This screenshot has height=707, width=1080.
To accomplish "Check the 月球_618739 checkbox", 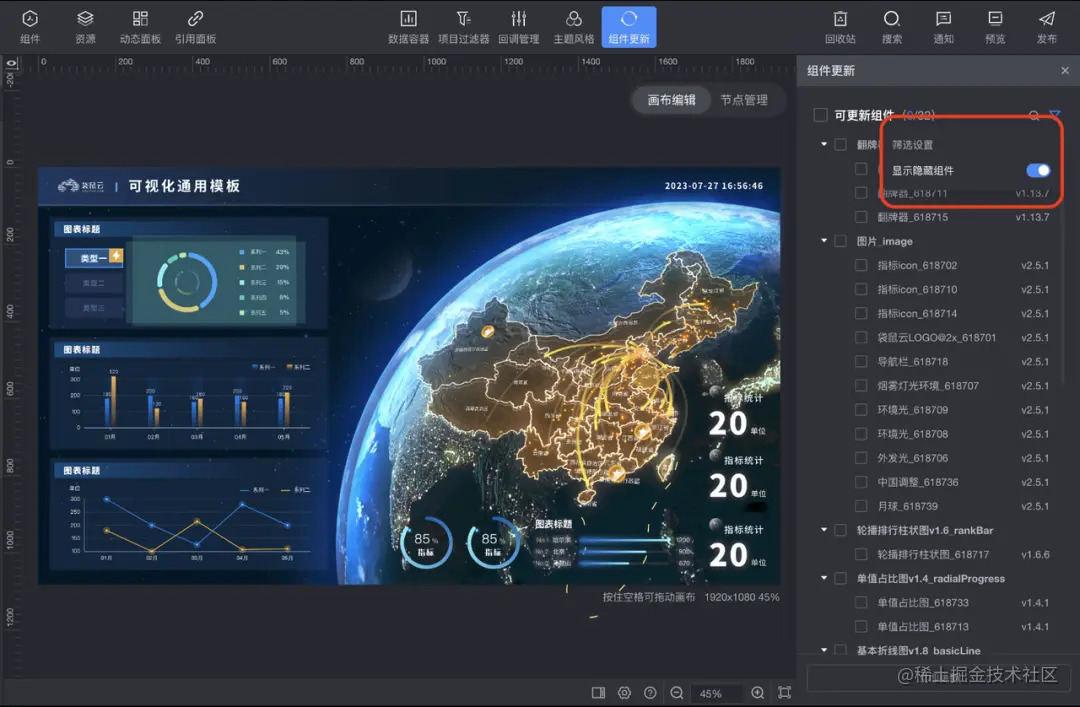I will [861, 506].
